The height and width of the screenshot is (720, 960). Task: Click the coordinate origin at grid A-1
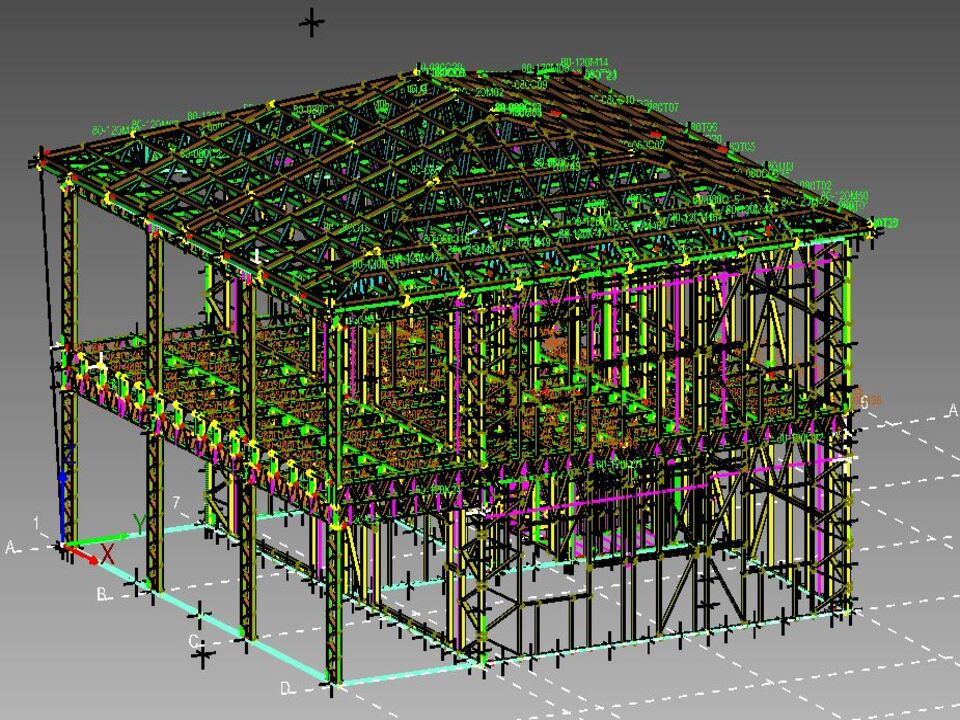point(63,545)
